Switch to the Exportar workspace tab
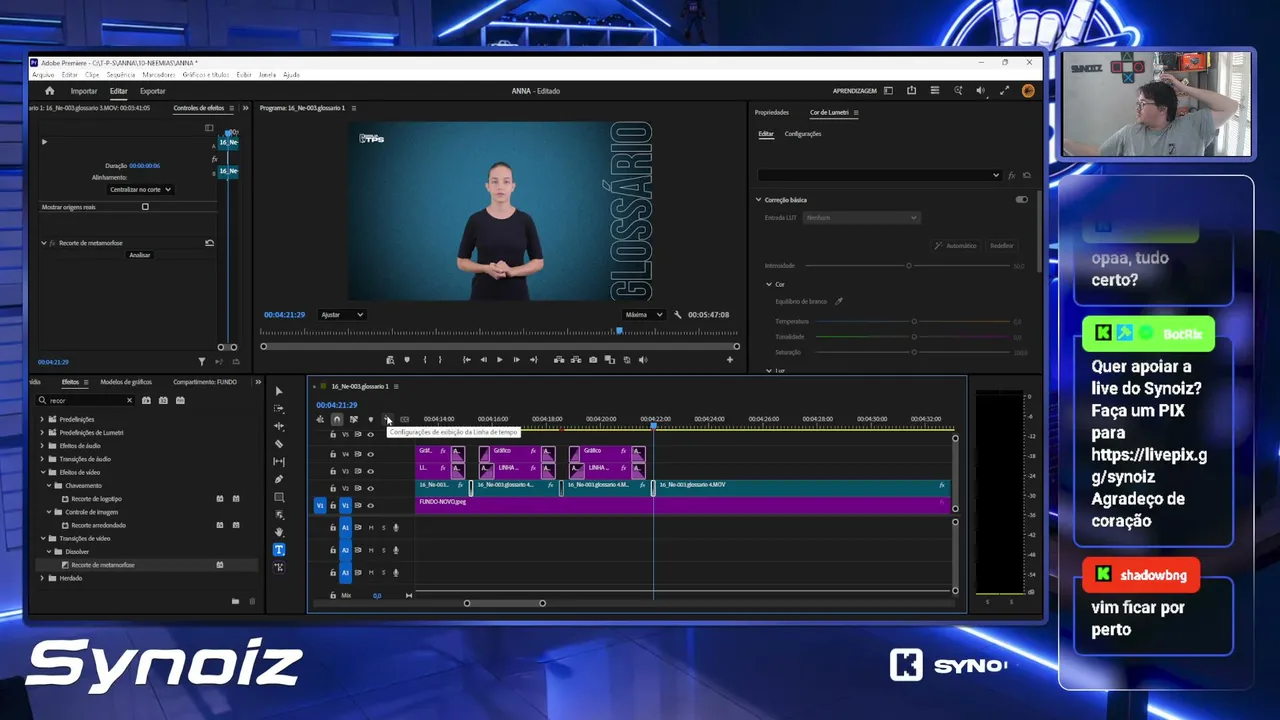Viewport: 1280px width, 720px height. click(x=153, y=91)
